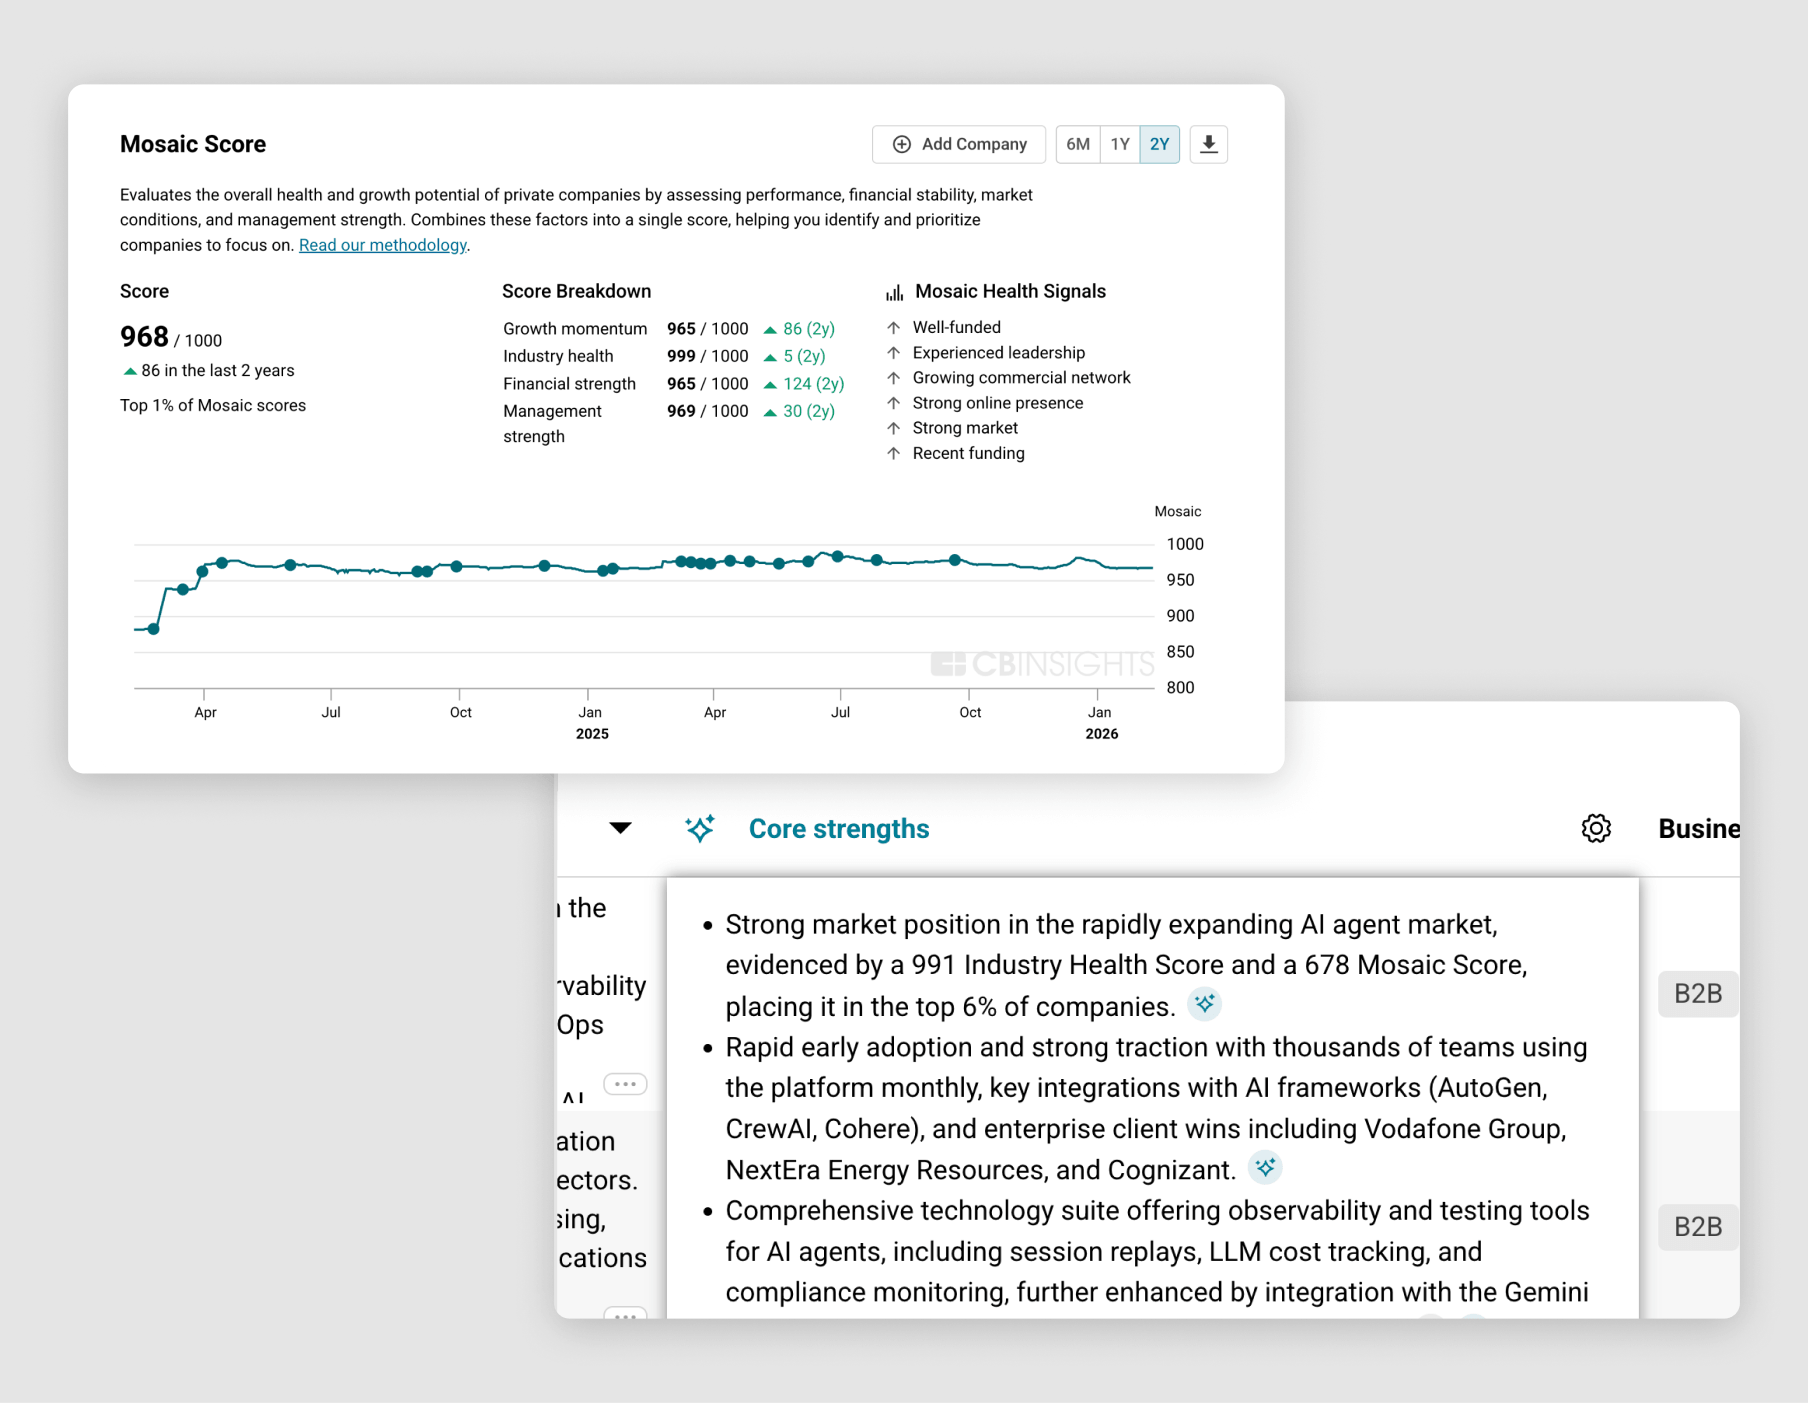Click the chart data point above the Jul 2025 tick
The width and height of the screenshot is (1808, 1403).
tap(838, 557)
